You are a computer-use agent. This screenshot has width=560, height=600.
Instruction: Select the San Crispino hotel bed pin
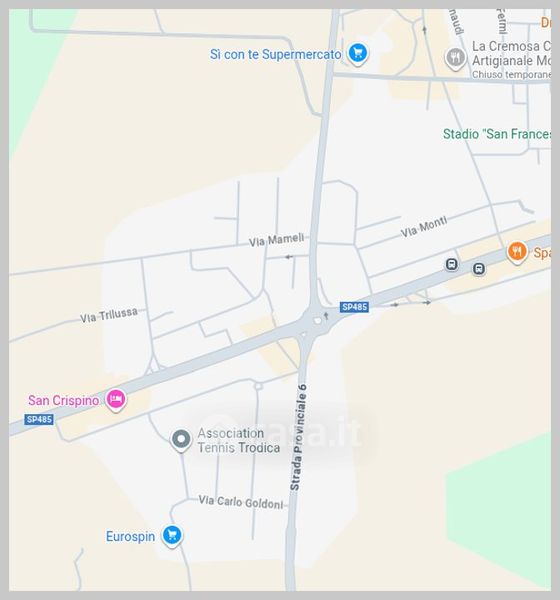coord(116,400)
